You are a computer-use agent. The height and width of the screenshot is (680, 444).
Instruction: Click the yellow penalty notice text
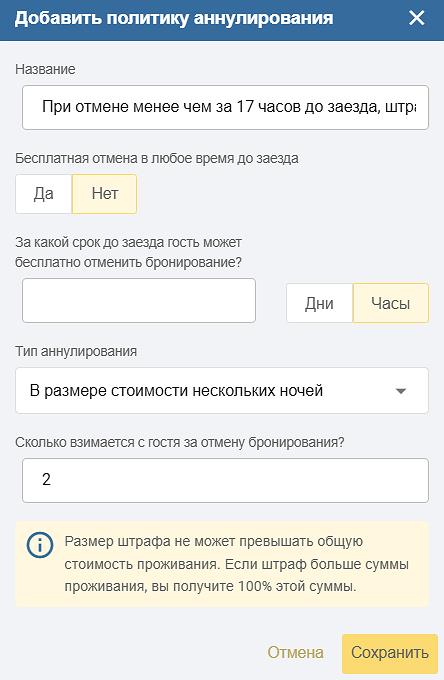[236, 564]
